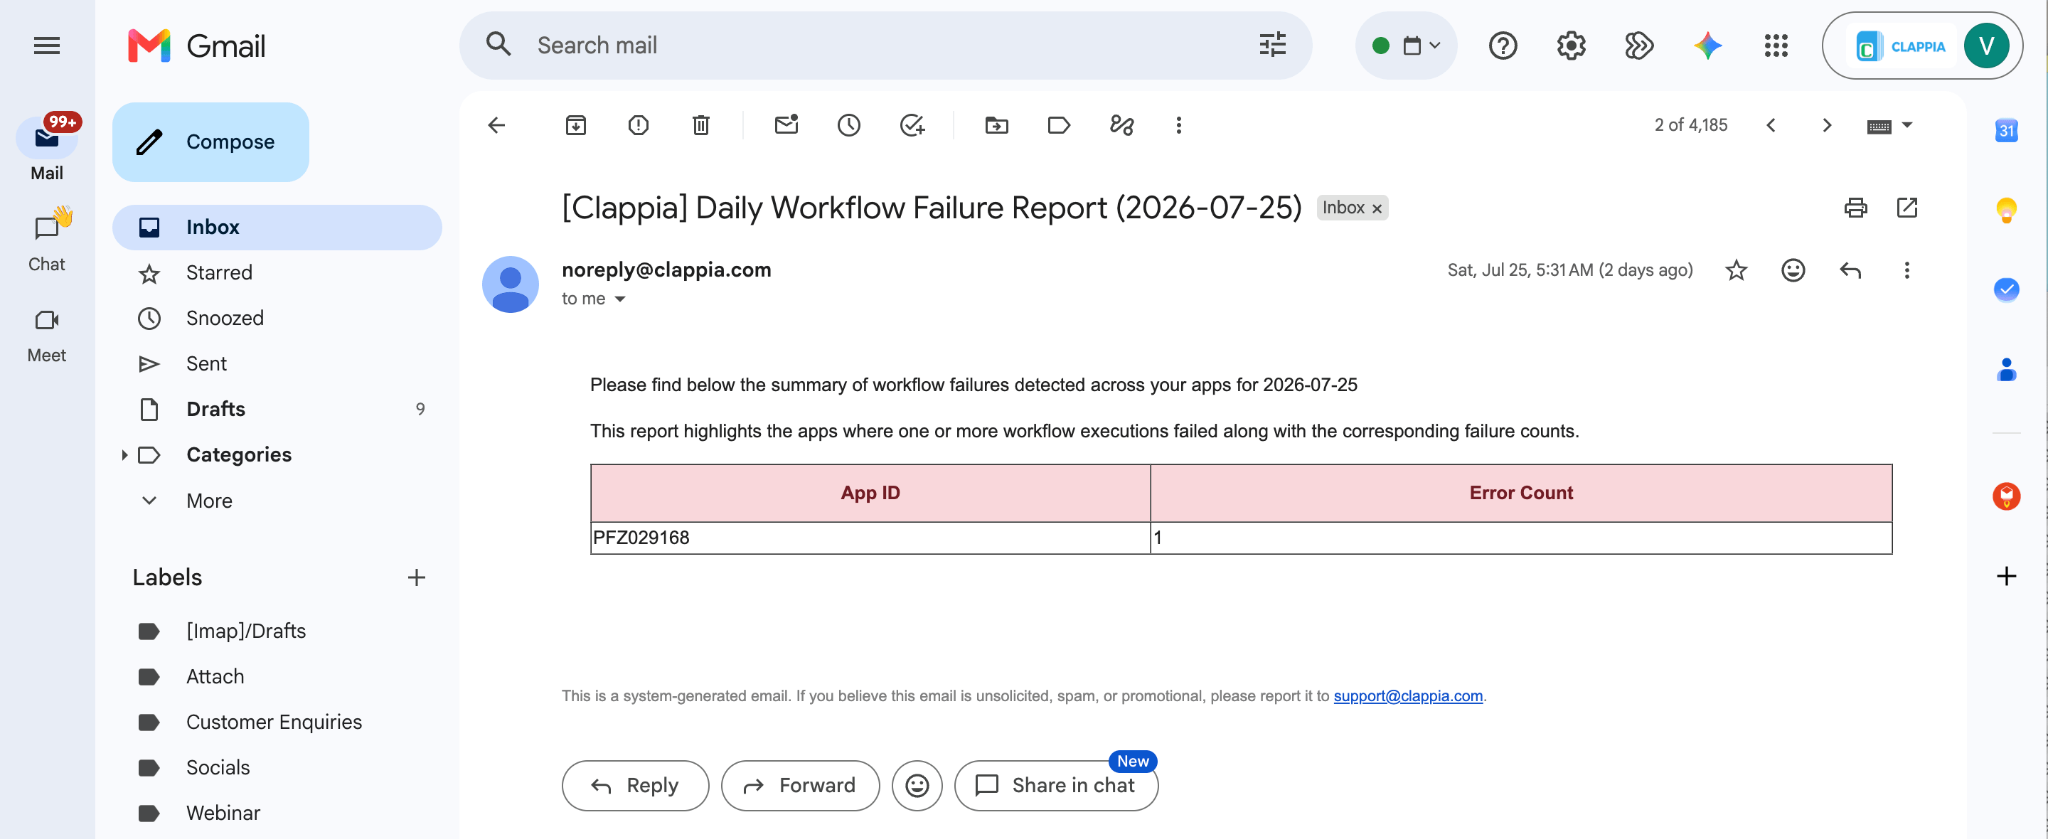Open the Move to folder icon
This screenshot has width=2048, height=839.
pyautogui.click(x=997, y=125)
